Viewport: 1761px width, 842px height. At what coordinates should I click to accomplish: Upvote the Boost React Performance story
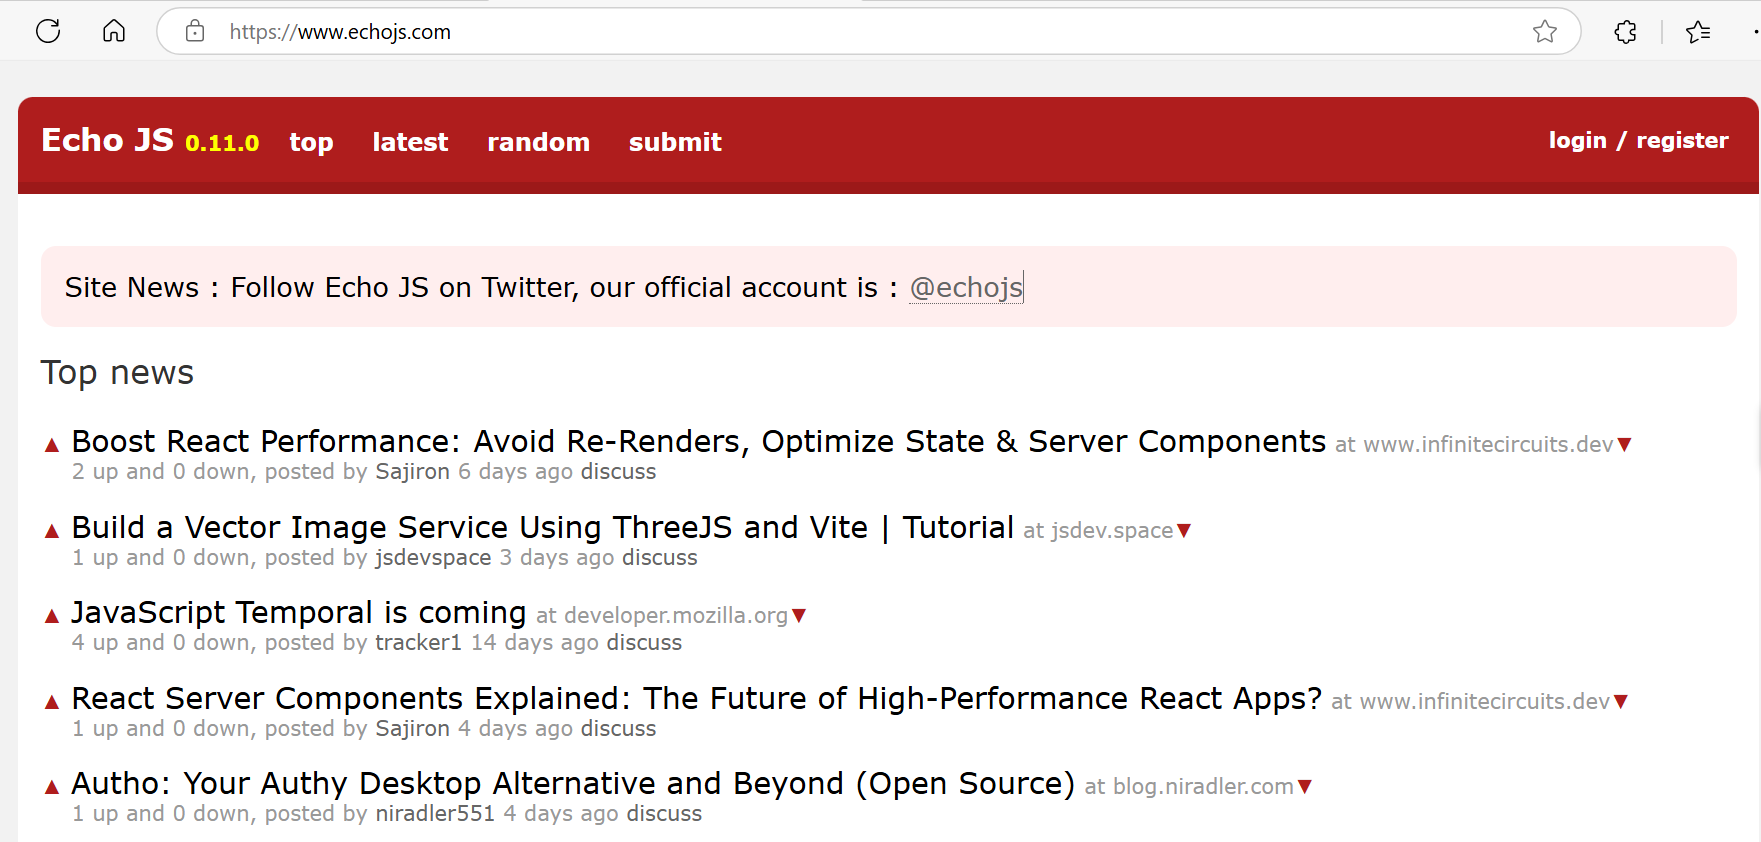coord(52,445)
